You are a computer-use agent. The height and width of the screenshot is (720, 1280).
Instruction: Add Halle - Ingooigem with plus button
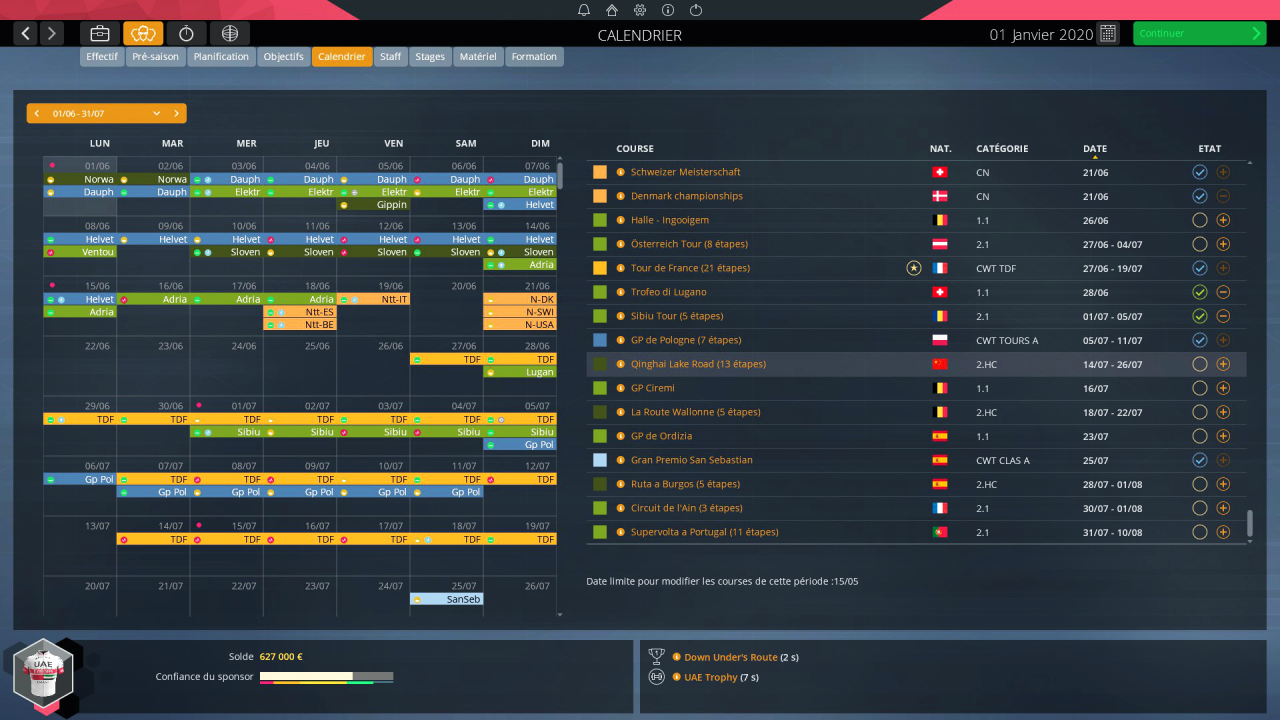[1223, 220]
